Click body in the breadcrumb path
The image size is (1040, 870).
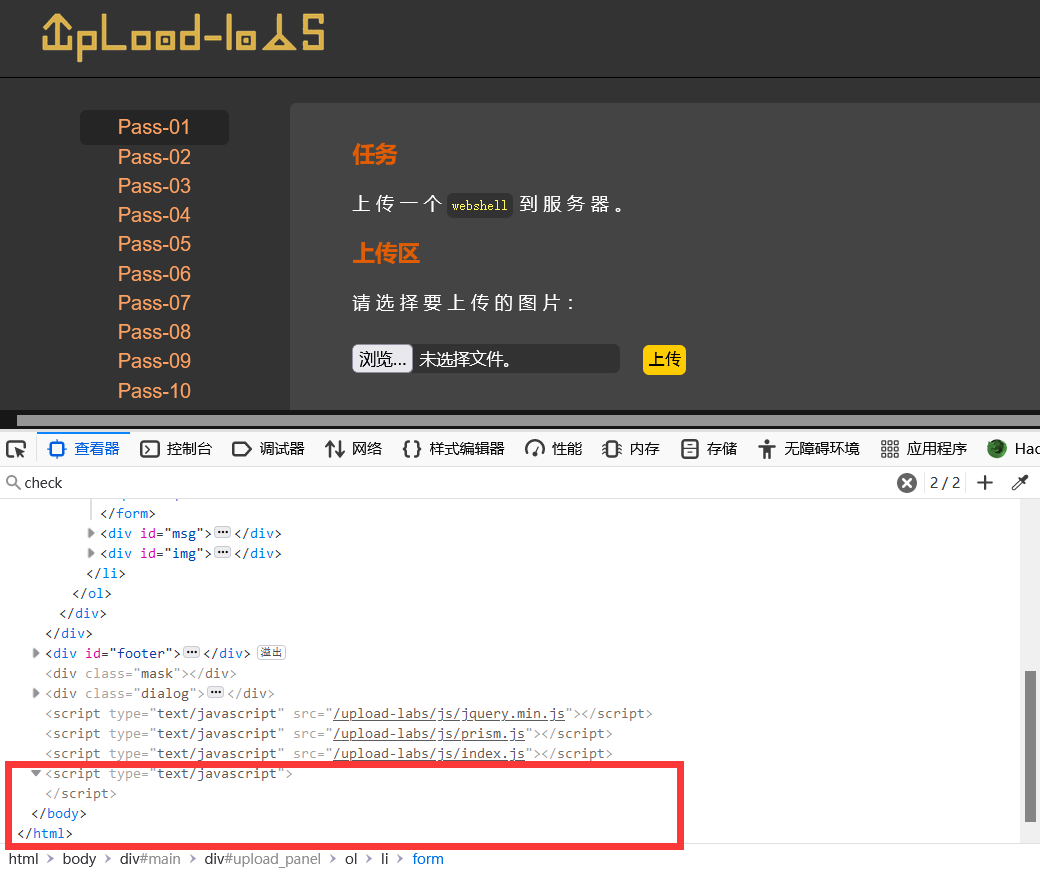coord(80,859)
